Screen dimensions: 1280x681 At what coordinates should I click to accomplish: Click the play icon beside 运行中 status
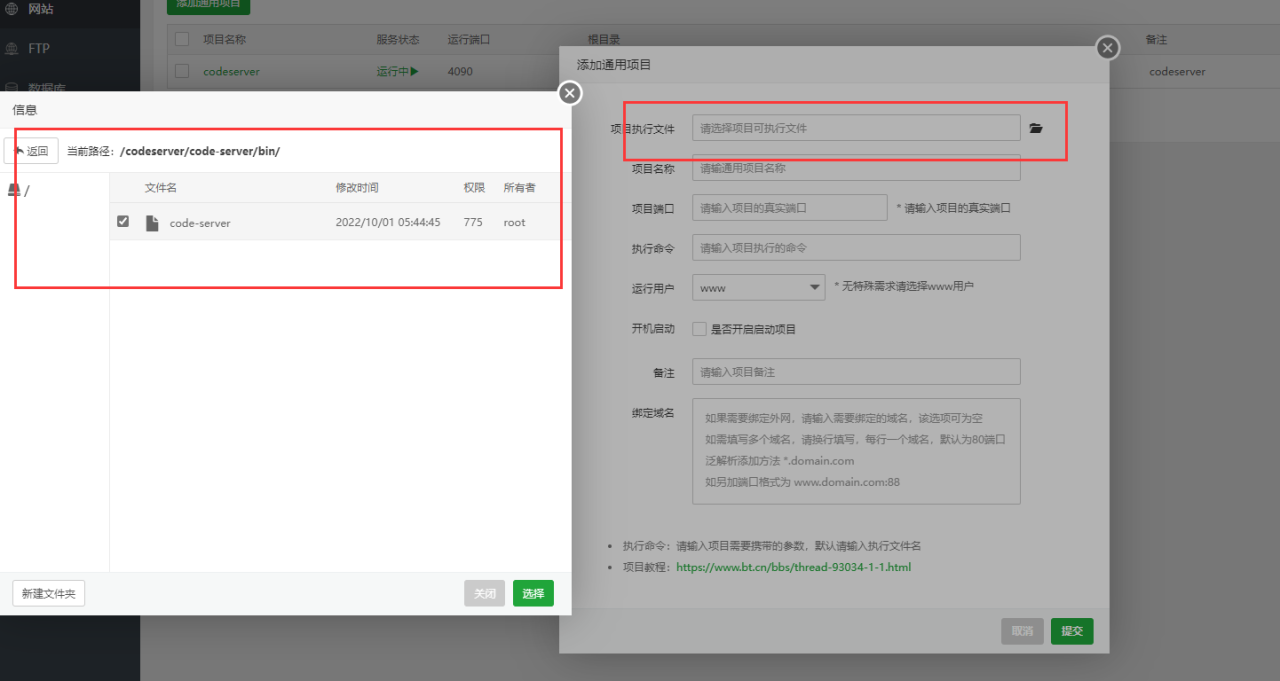pos(417,72)
